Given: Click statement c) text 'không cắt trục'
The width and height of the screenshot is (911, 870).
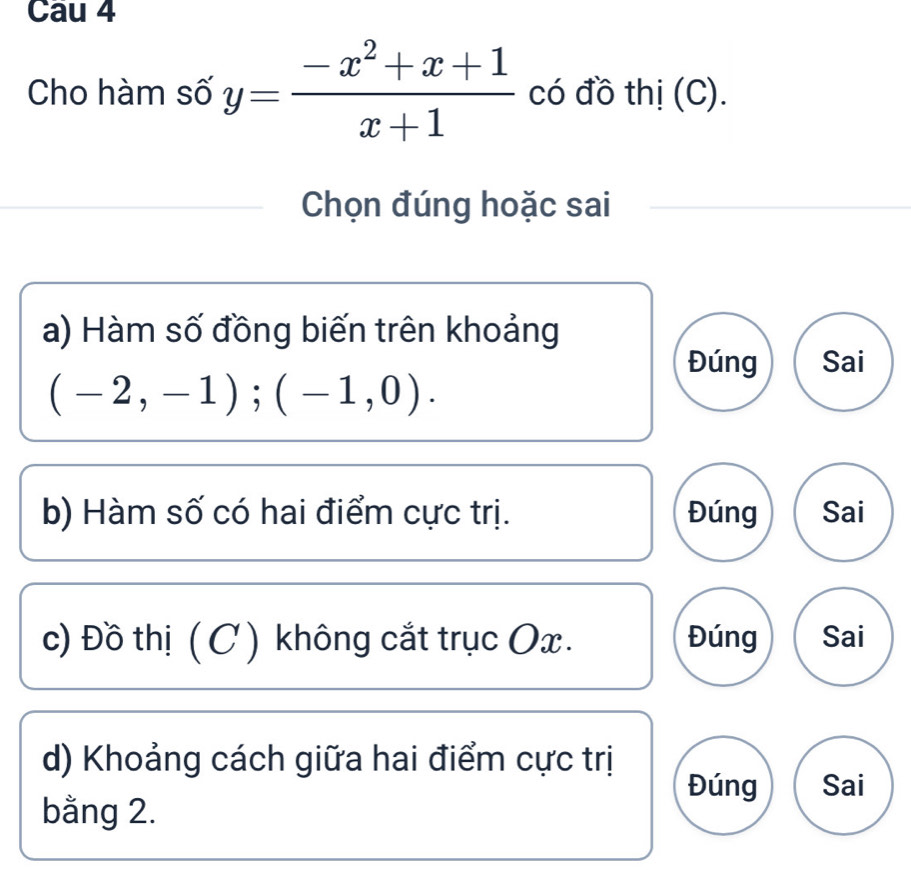Looking at the screenshot, I should [x=375, y=637].
